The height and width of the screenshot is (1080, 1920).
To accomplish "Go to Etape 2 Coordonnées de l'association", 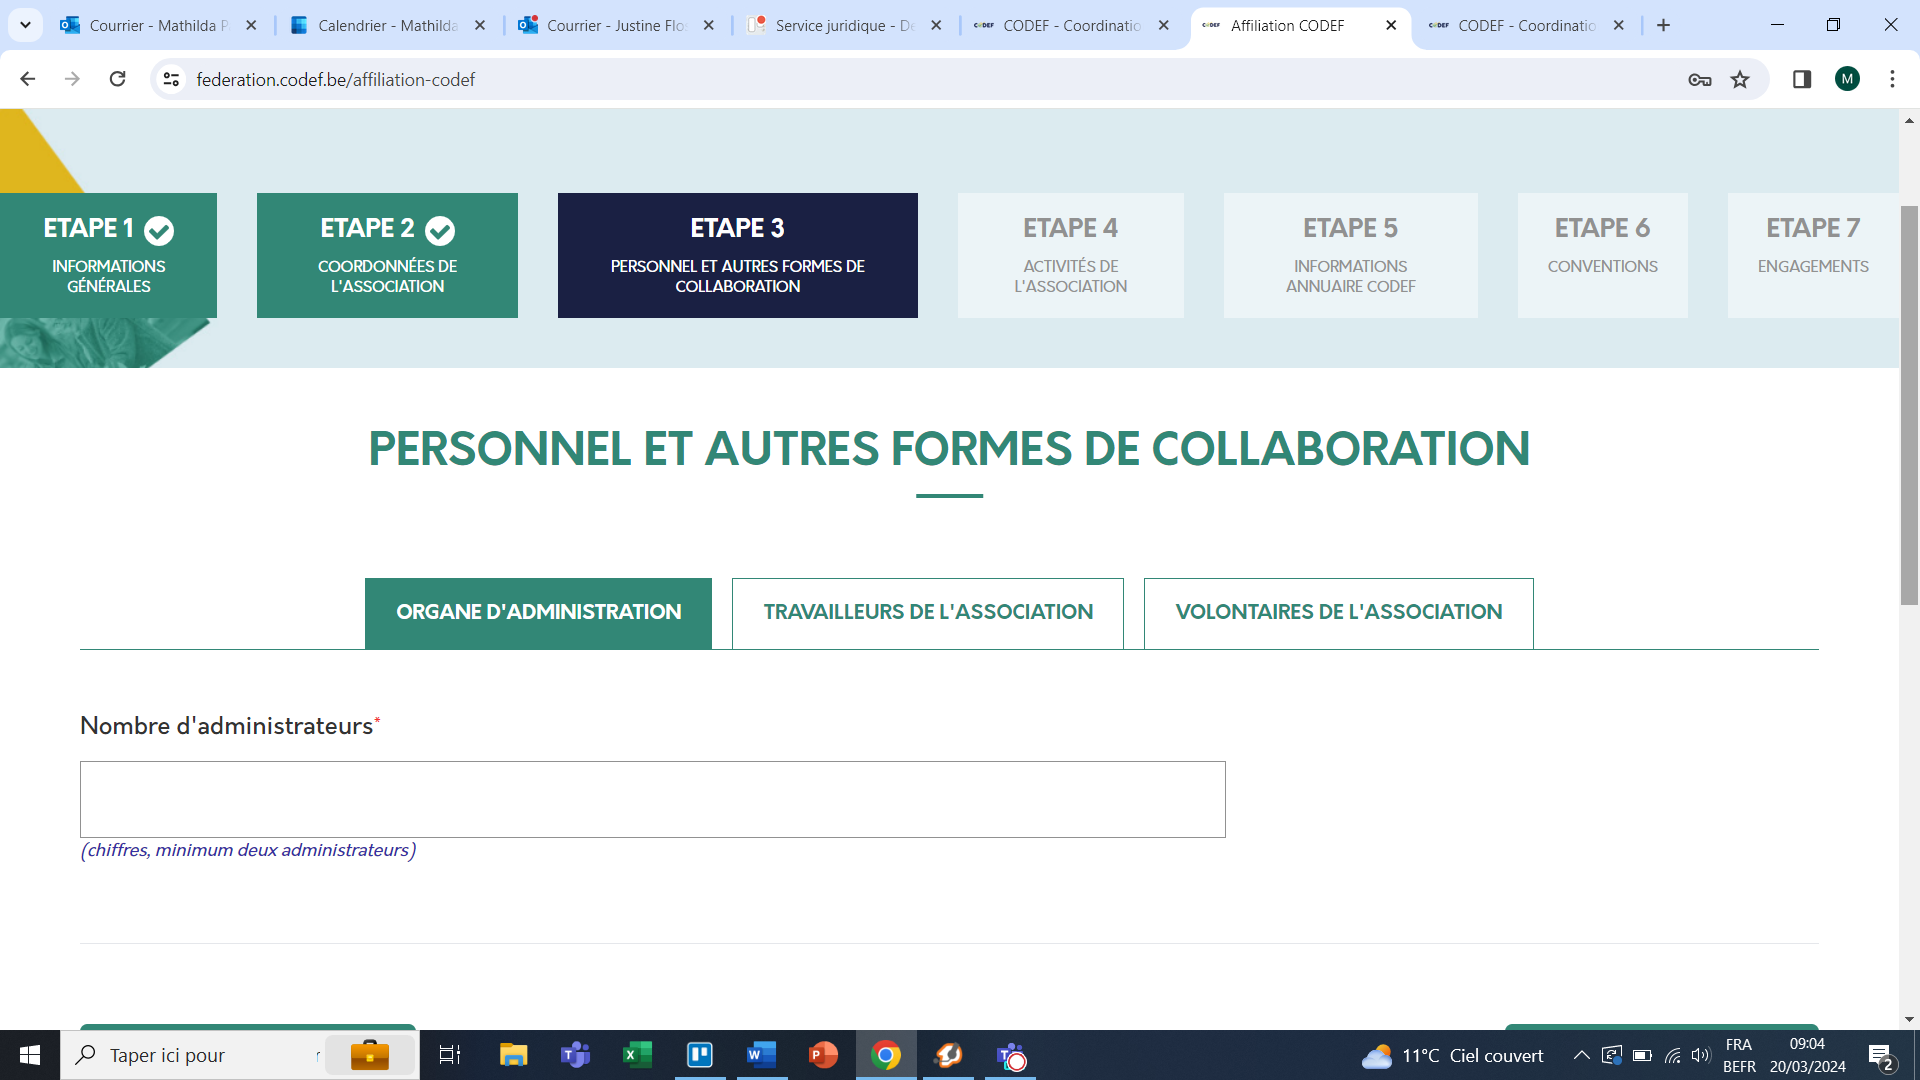I will click(x=387, y=255).
